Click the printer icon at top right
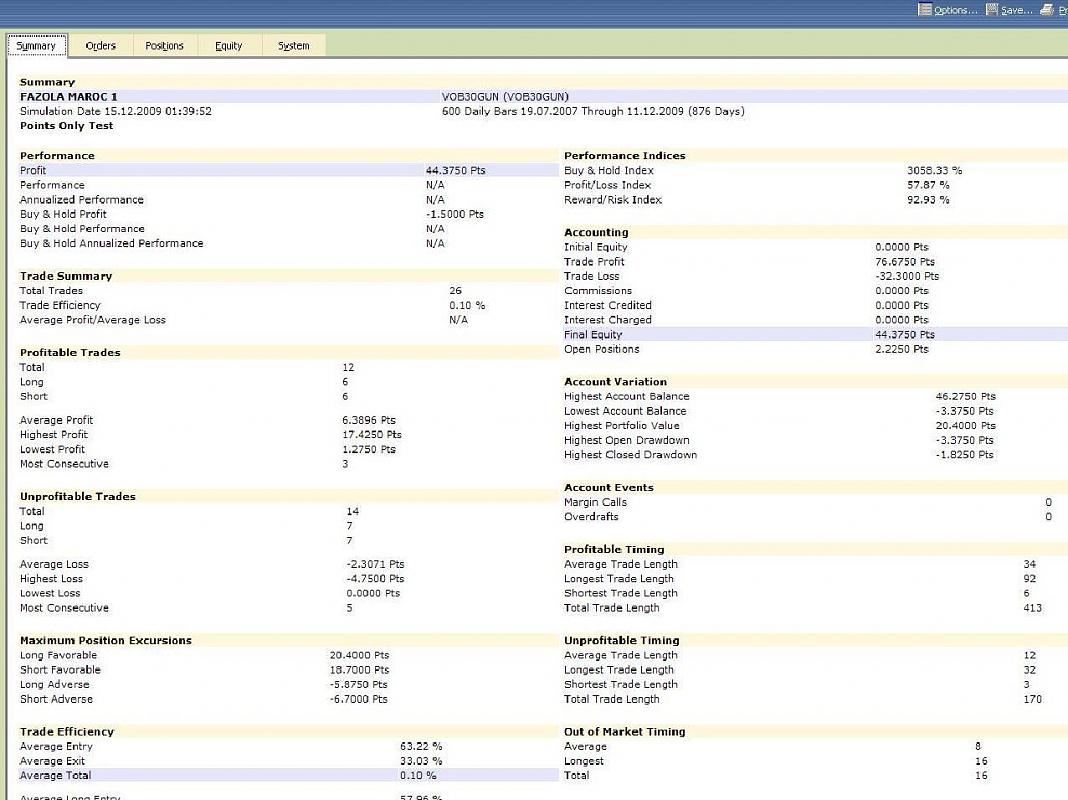Image resolution: width=1068 pixels, height=800 pixels. pyautogui.click(x=1047, y=10)
